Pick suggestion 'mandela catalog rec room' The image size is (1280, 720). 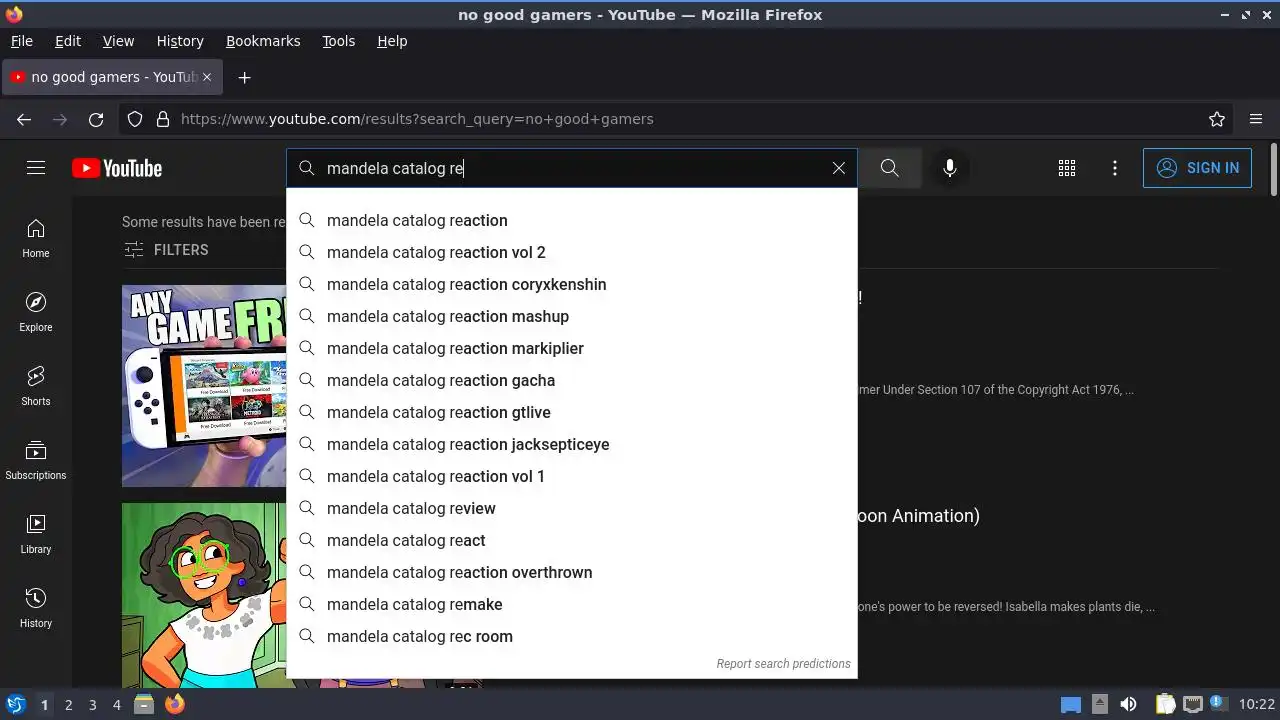pos(572,636)
